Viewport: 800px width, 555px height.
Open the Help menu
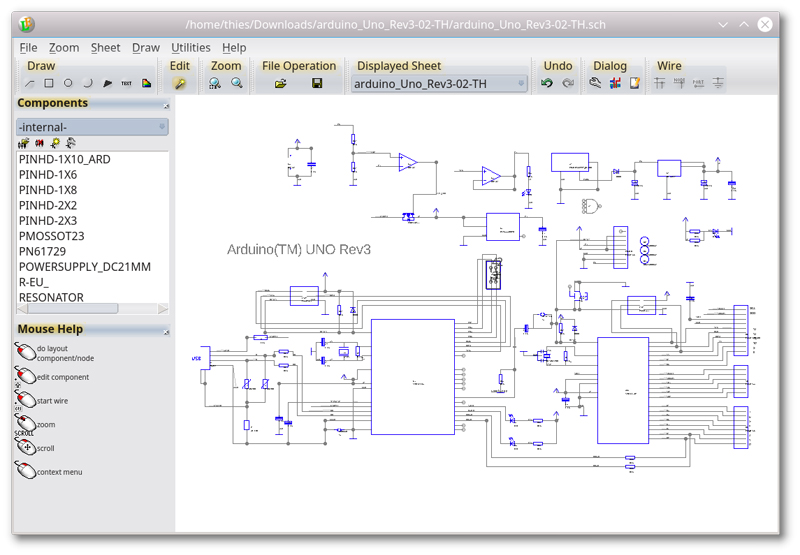click(234, 47)
